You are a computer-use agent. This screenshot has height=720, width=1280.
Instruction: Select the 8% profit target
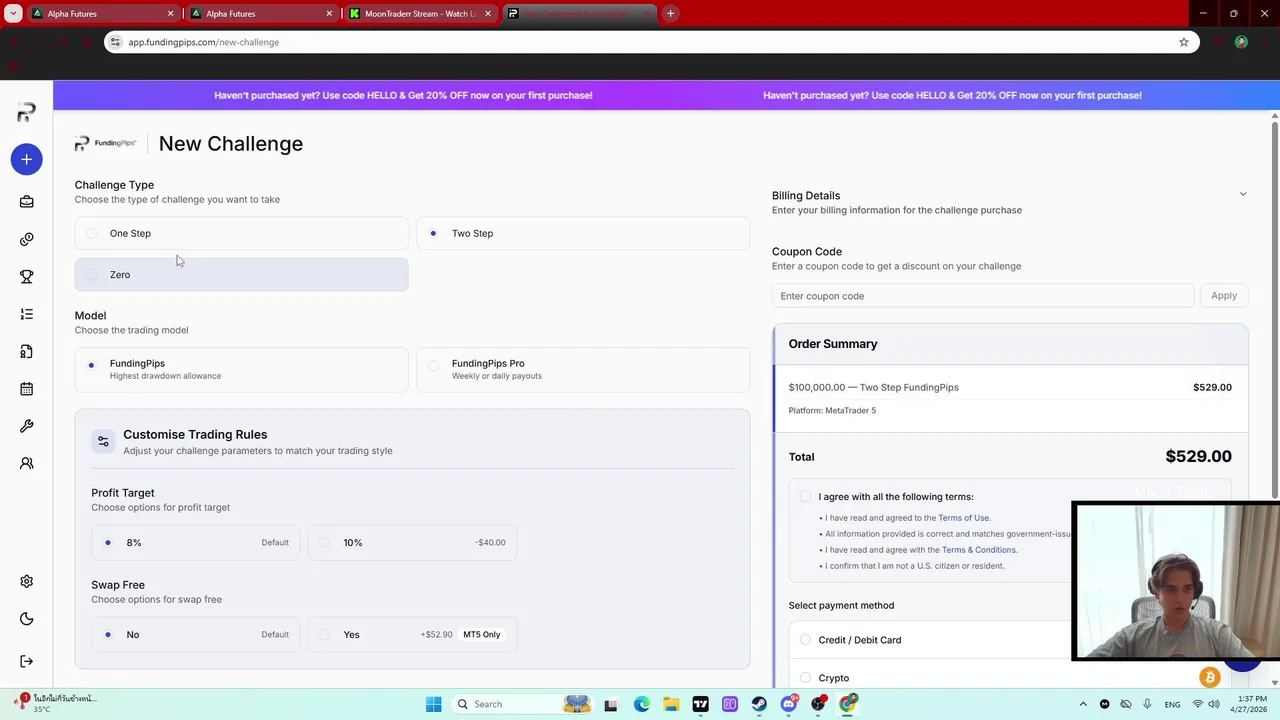pyautogui.click(x=195, y=542)
